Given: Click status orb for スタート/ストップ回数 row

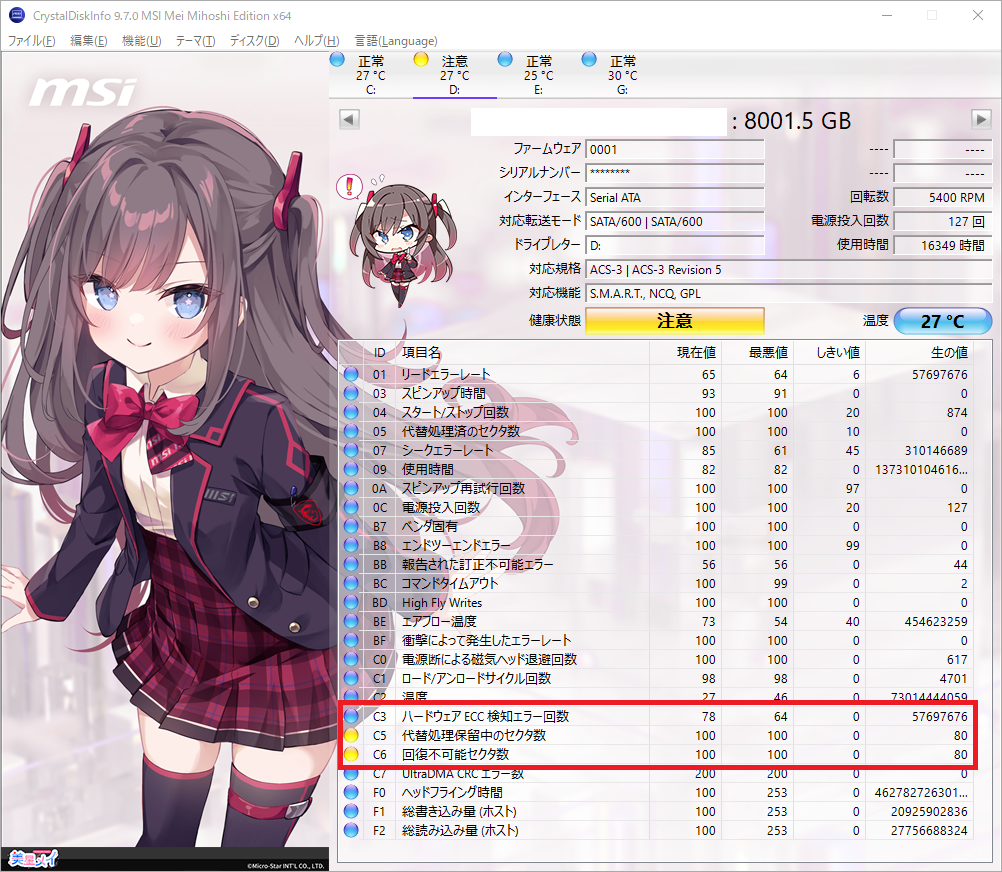Looking at the screenshot, I should click(x=351, y=413).
